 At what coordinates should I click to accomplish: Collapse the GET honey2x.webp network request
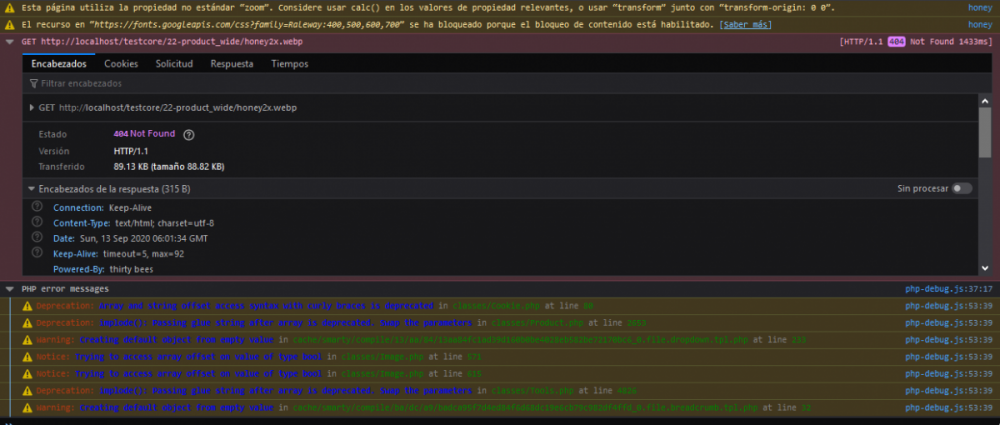(x=10, y=42)
